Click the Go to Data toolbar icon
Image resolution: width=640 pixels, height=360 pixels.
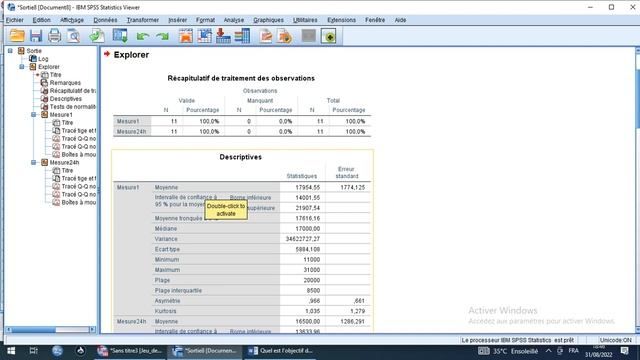[186, 36]
